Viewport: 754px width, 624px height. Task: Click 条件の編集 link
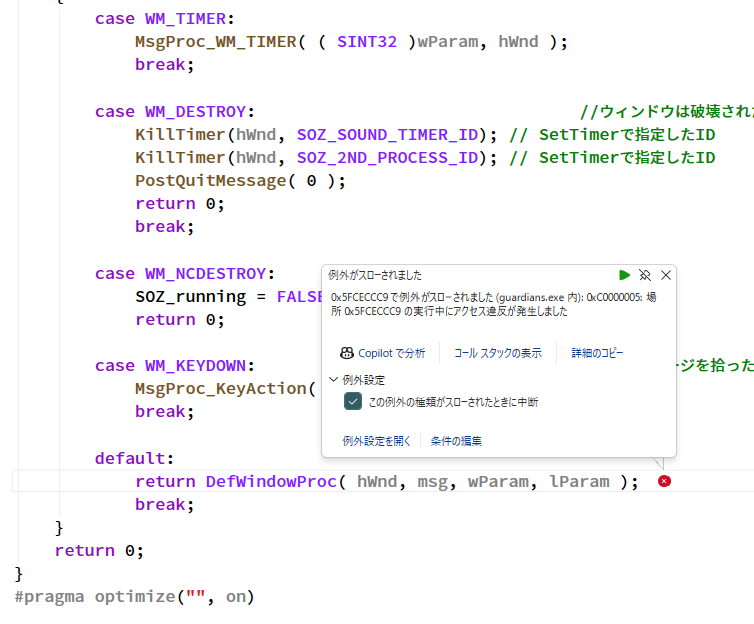456,441
